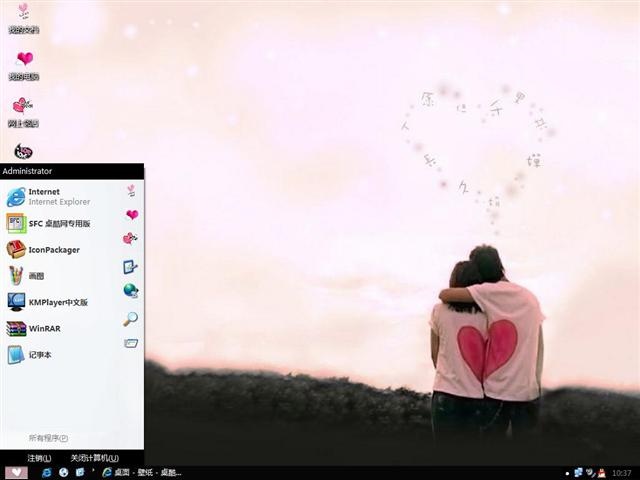Click the magnifying glass search icon in start menu
Image resolution: width=640 pixels, height=480 pixels.
tap(131, 319)
